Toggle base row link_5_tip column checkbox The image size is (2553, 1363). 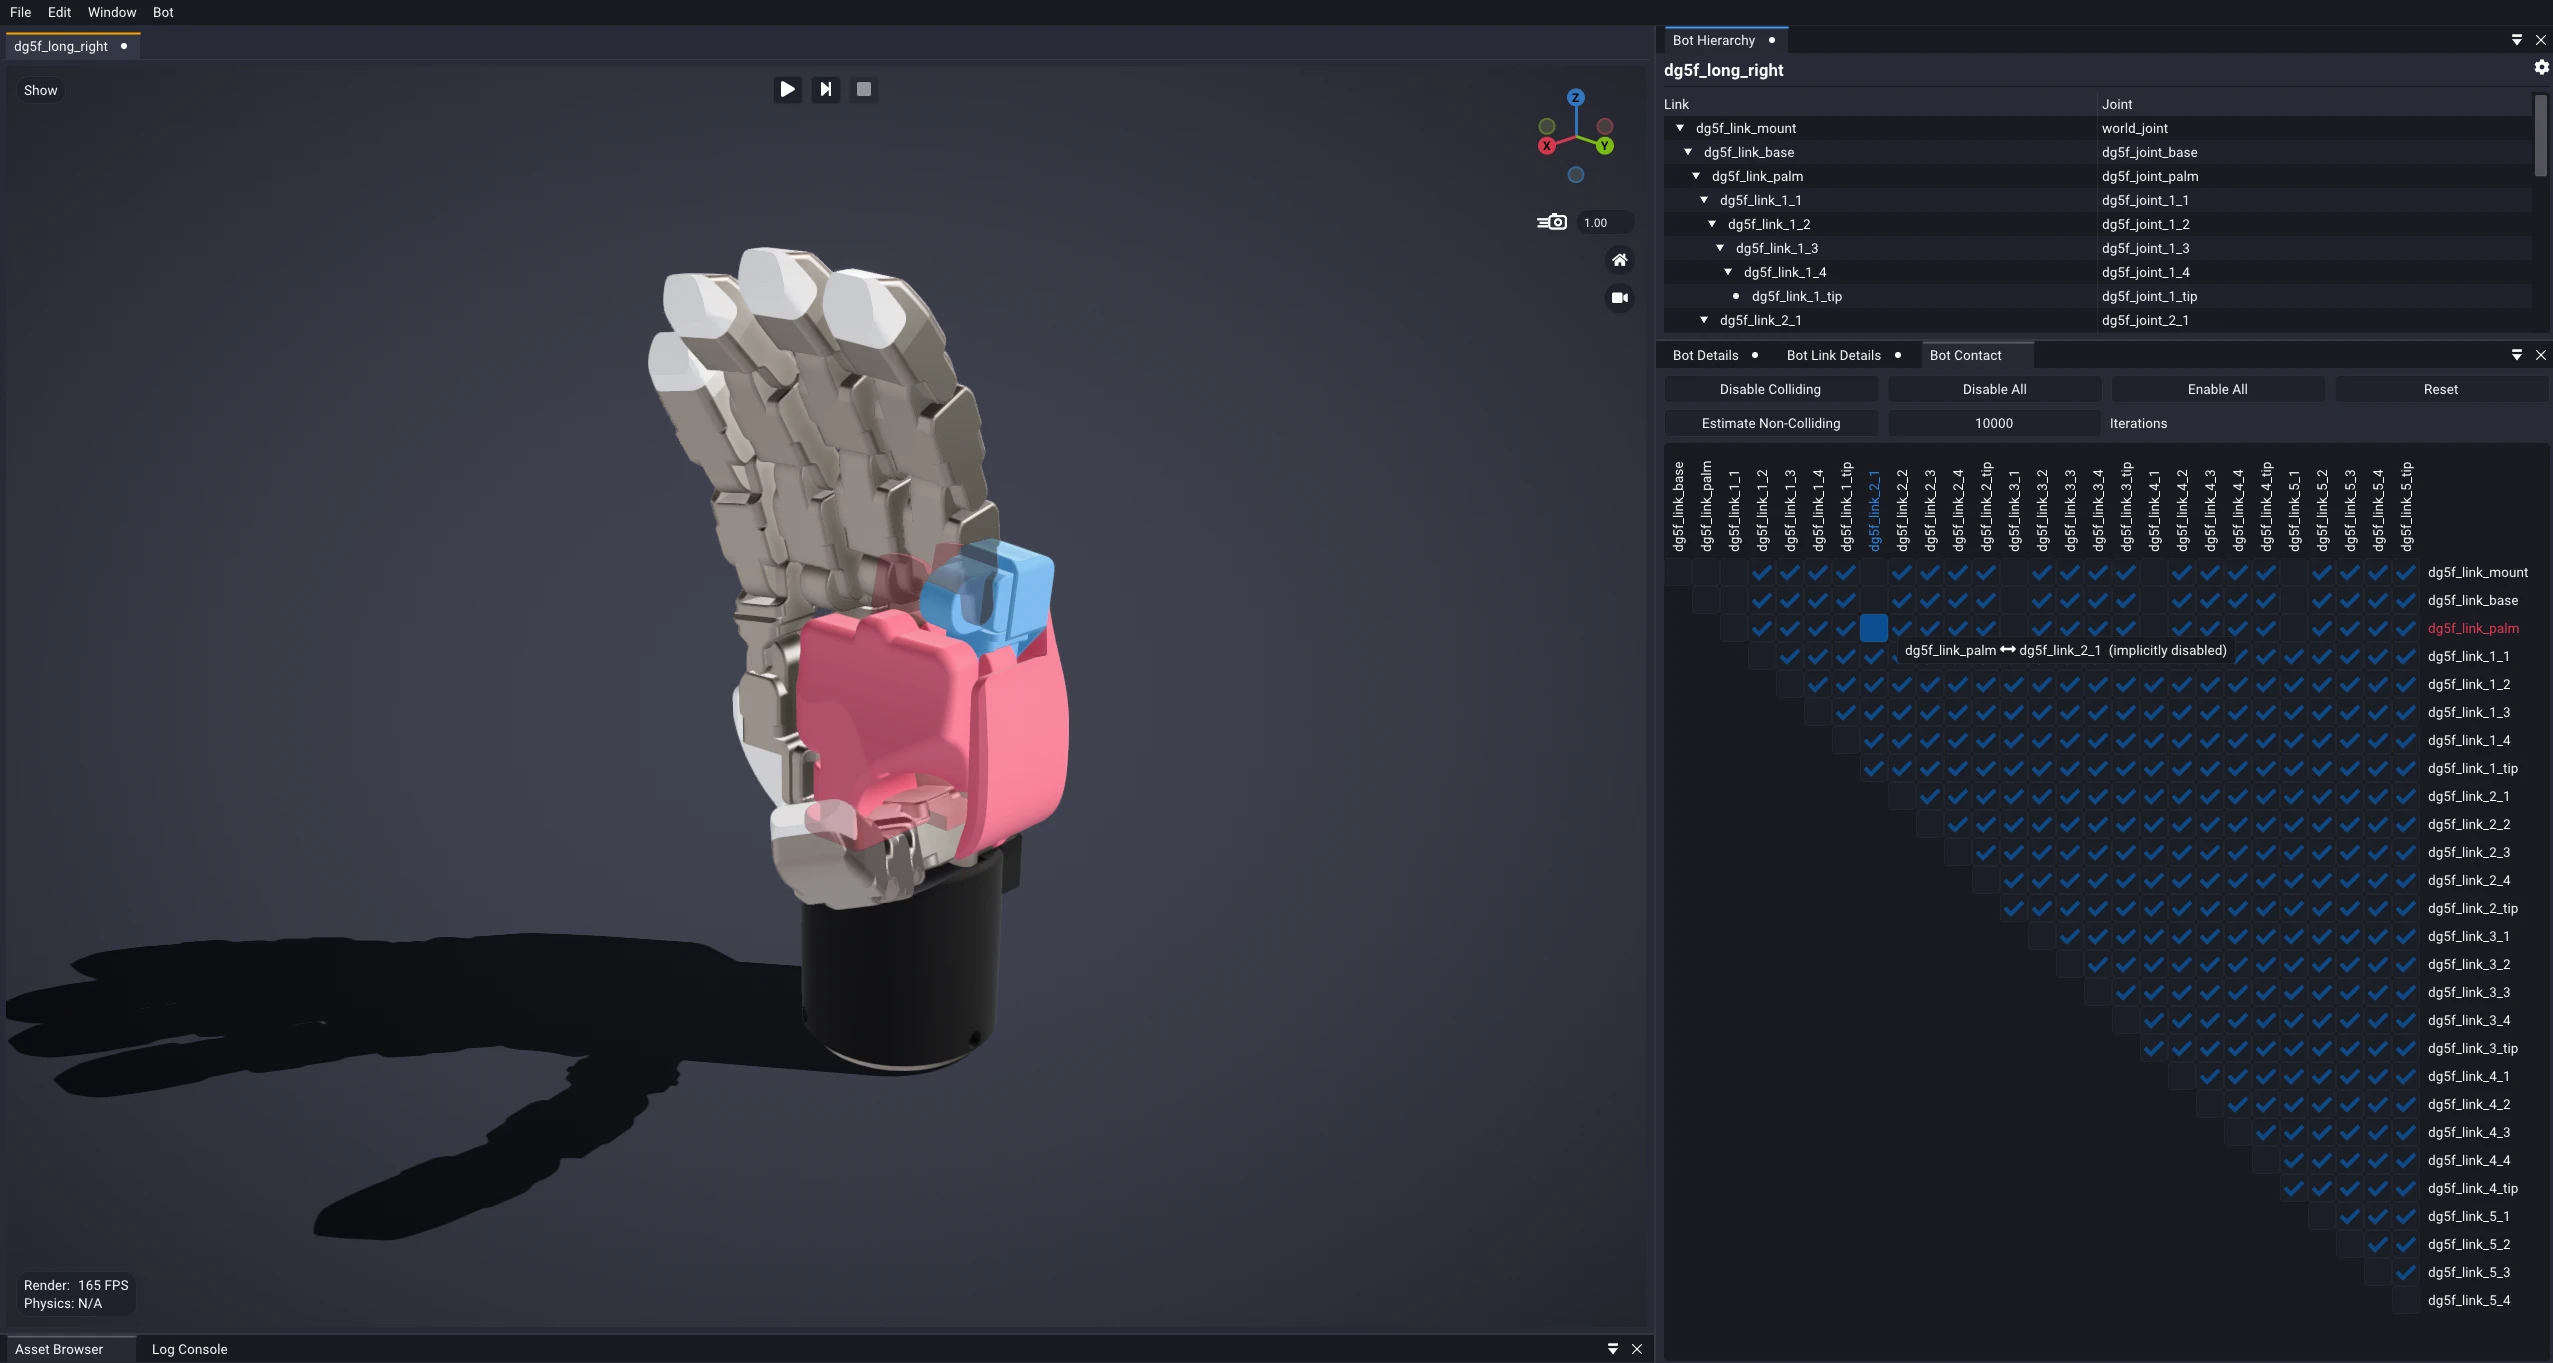tap(2405, 600)
